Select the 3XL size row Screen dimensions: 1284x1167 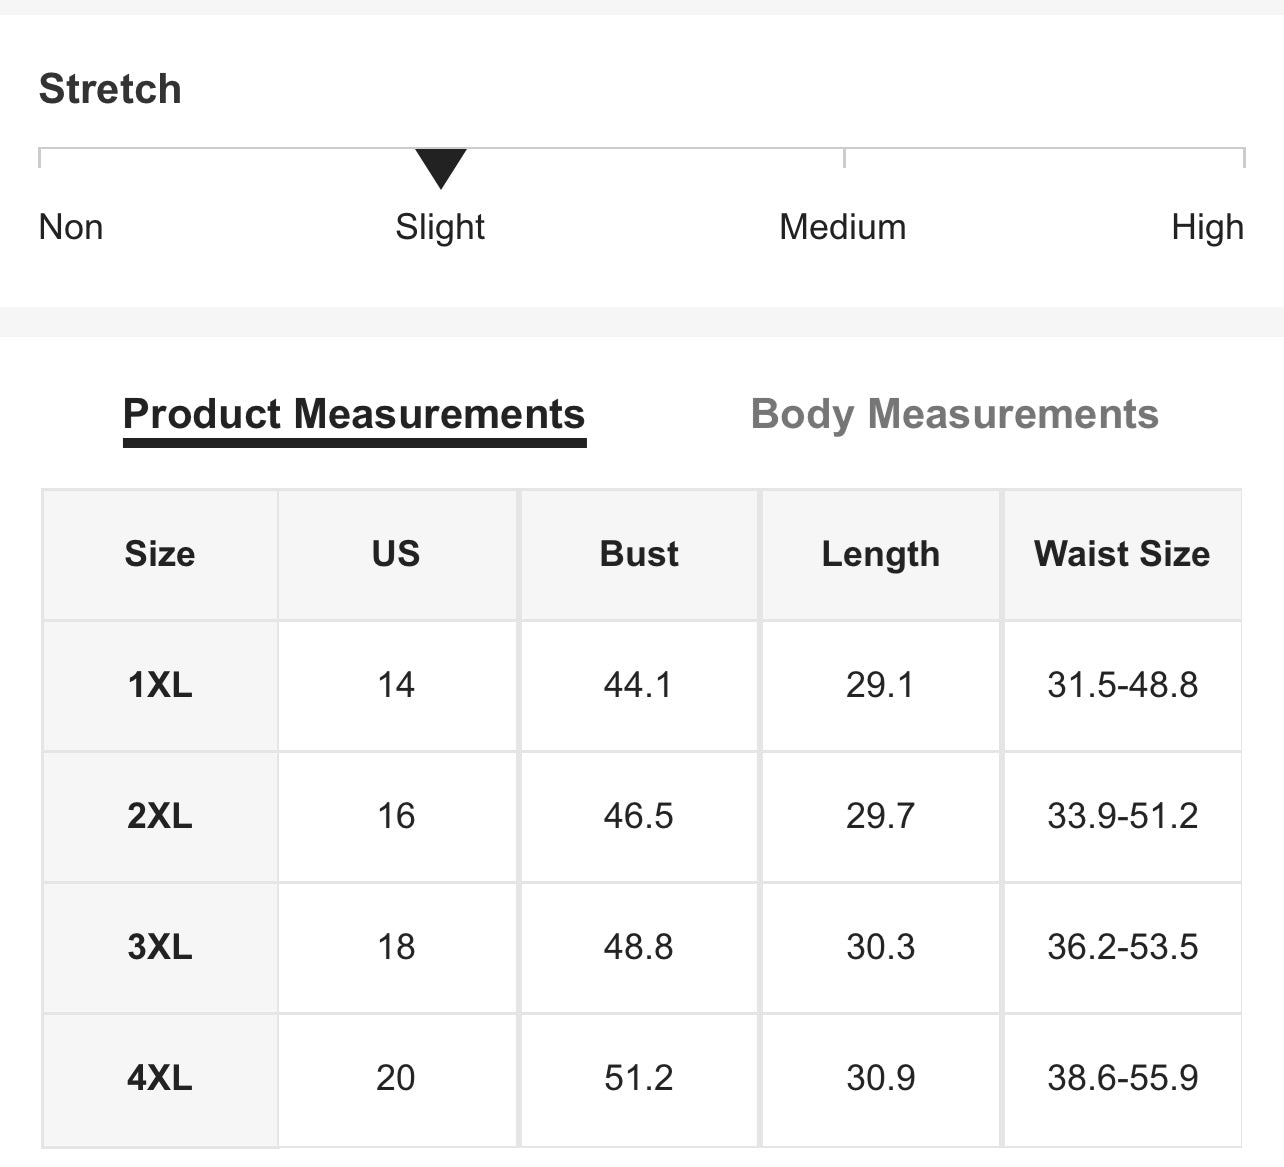(160, 947)
